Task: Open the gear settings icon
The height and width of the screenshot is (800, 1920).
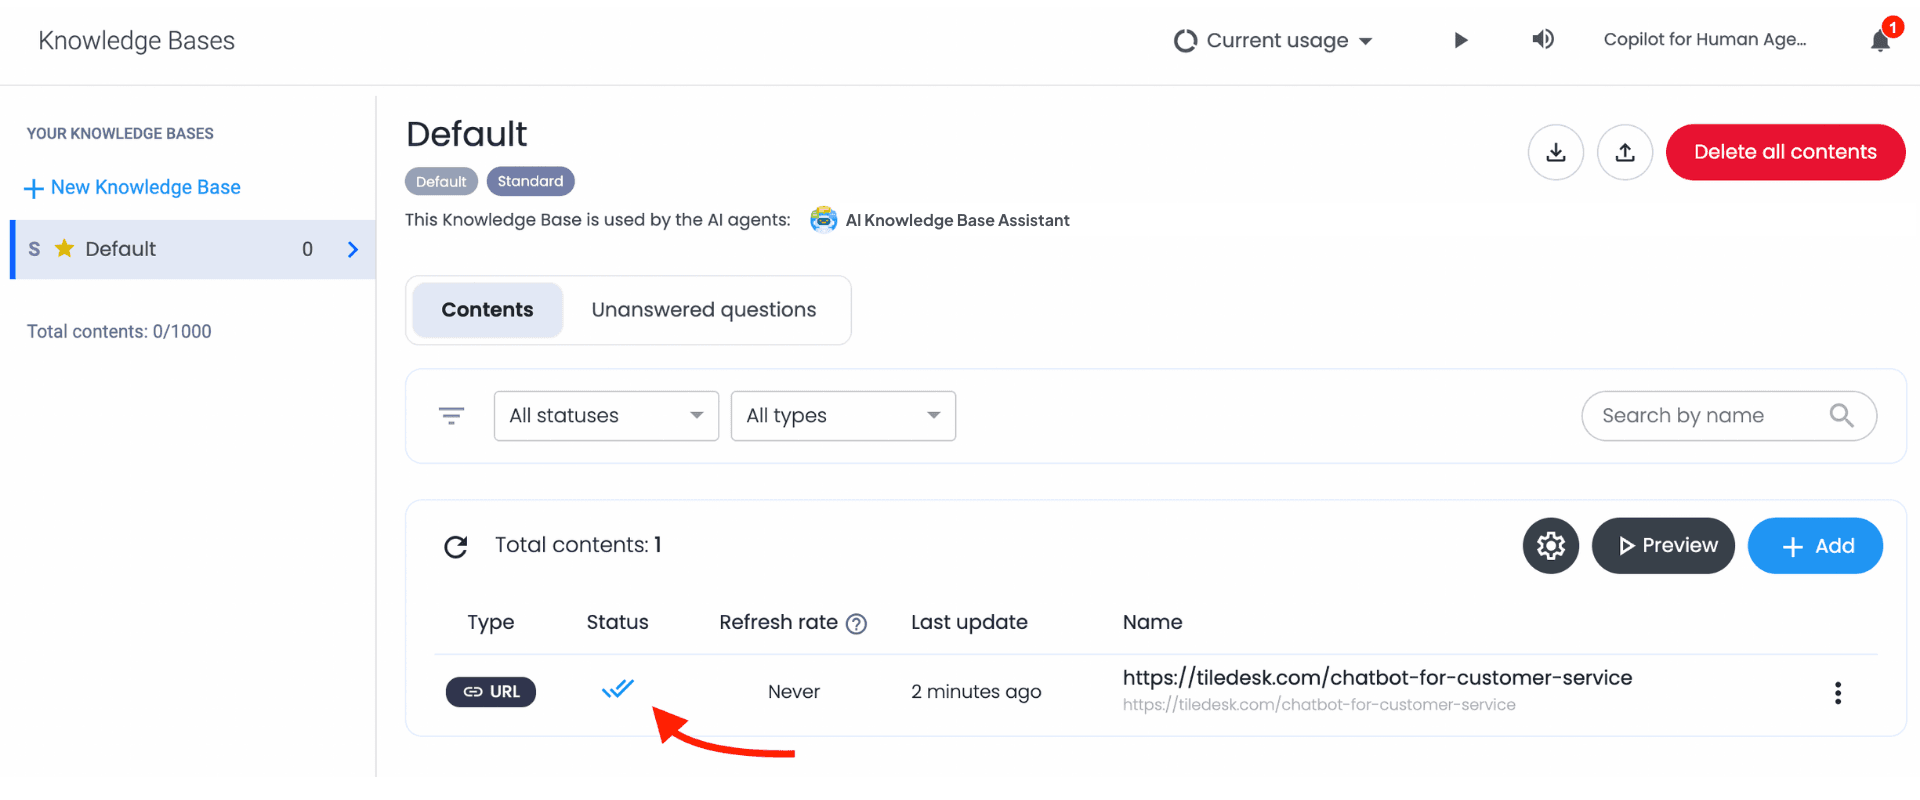Action: (x=1551, y=545)
